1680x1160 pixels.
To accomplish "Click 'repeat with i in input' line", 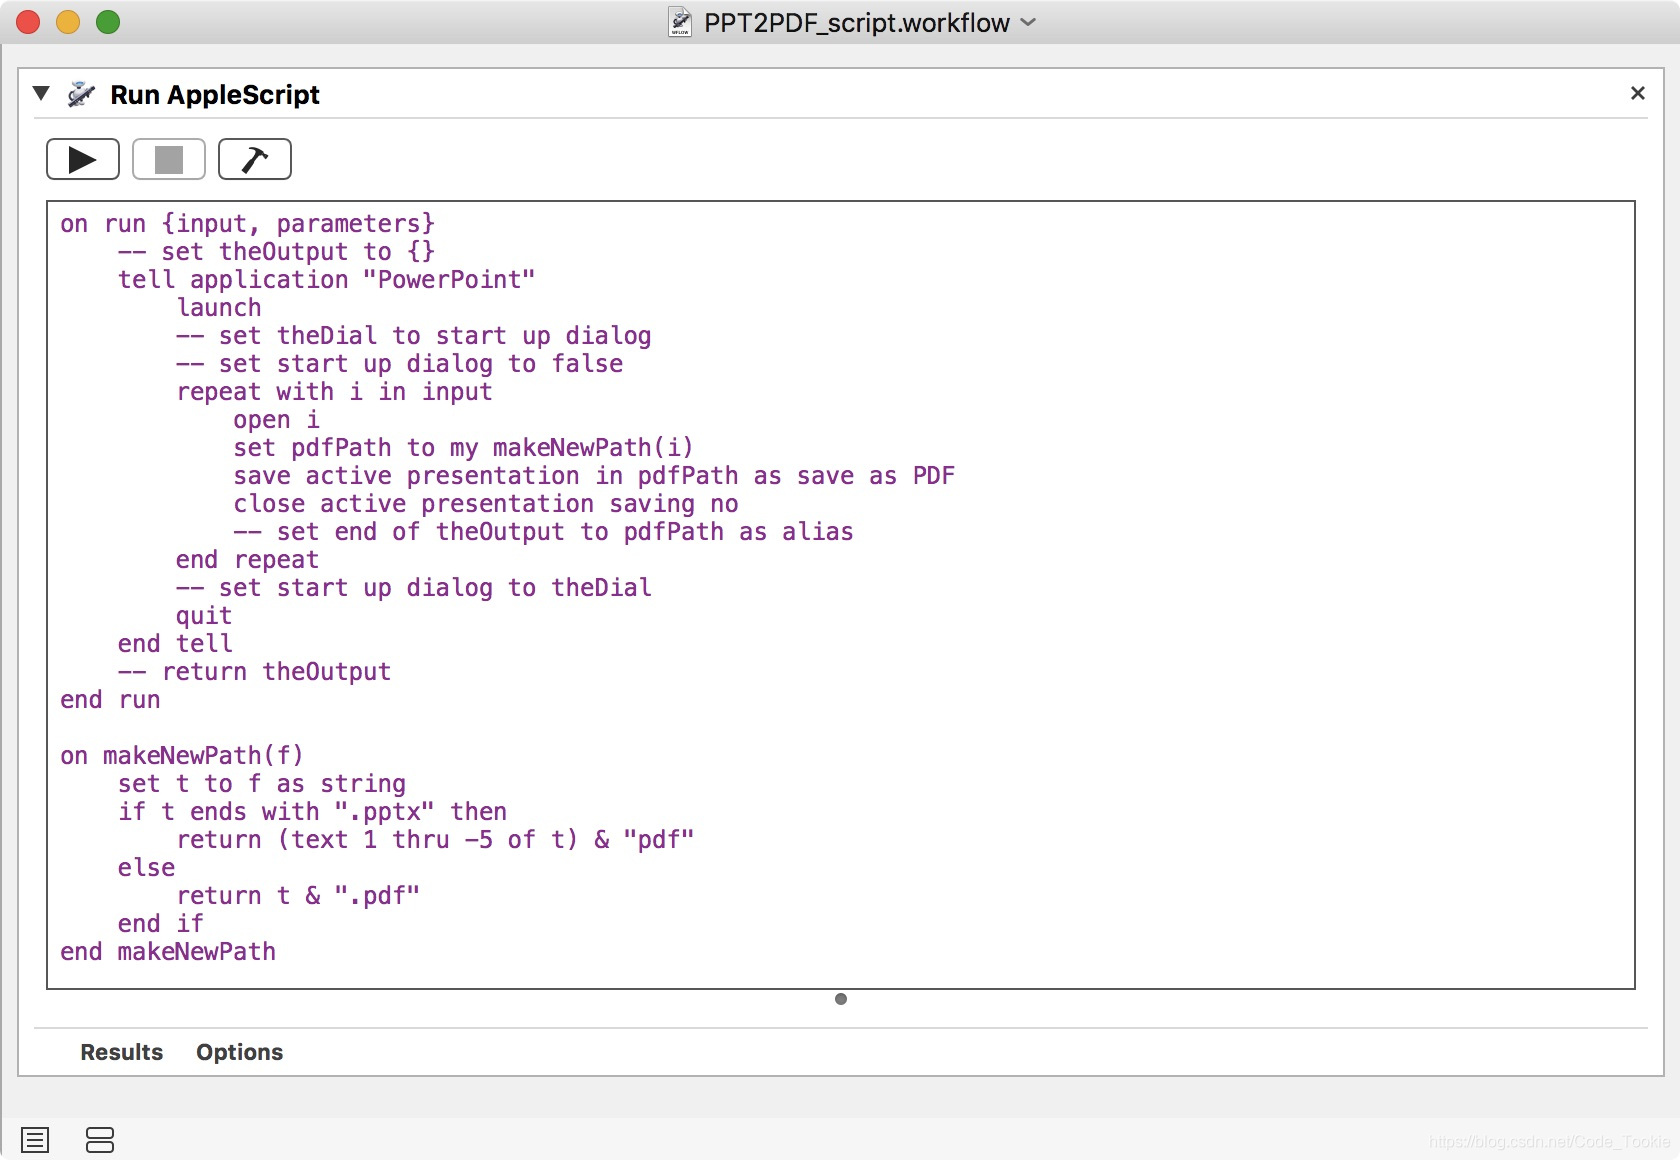I will [x=334, y=392].
